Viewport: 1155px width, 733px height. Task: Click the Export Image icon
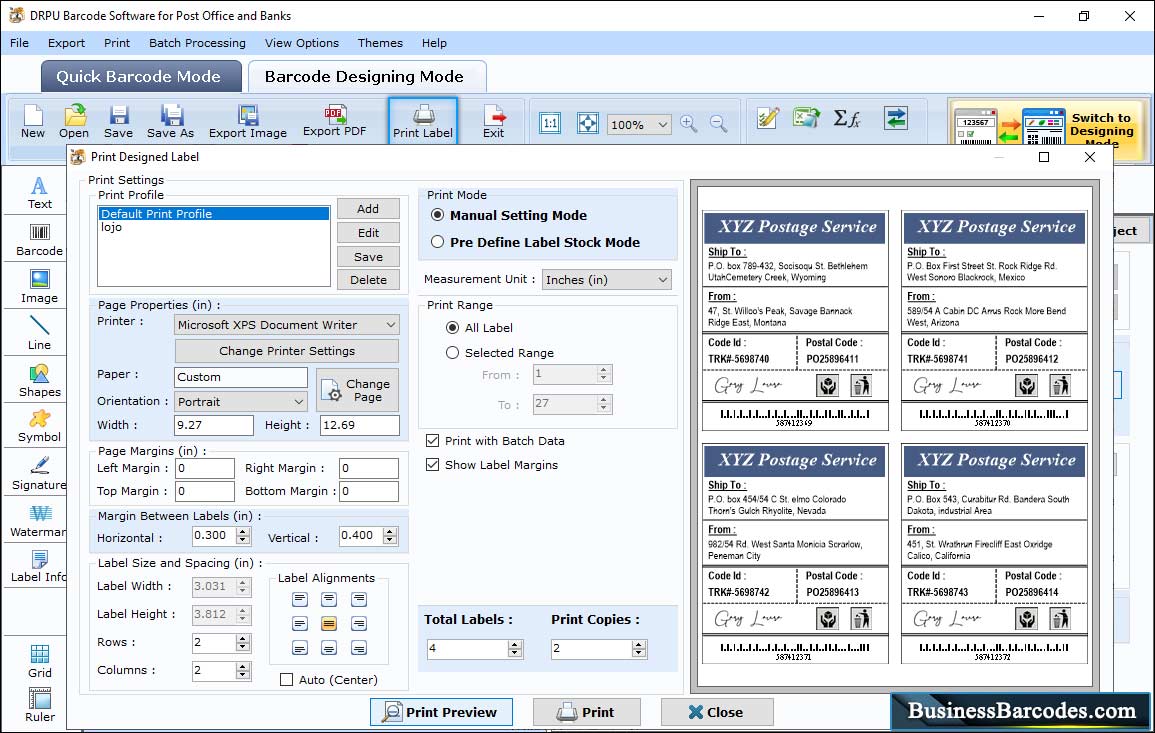click(x=248, y=122)
